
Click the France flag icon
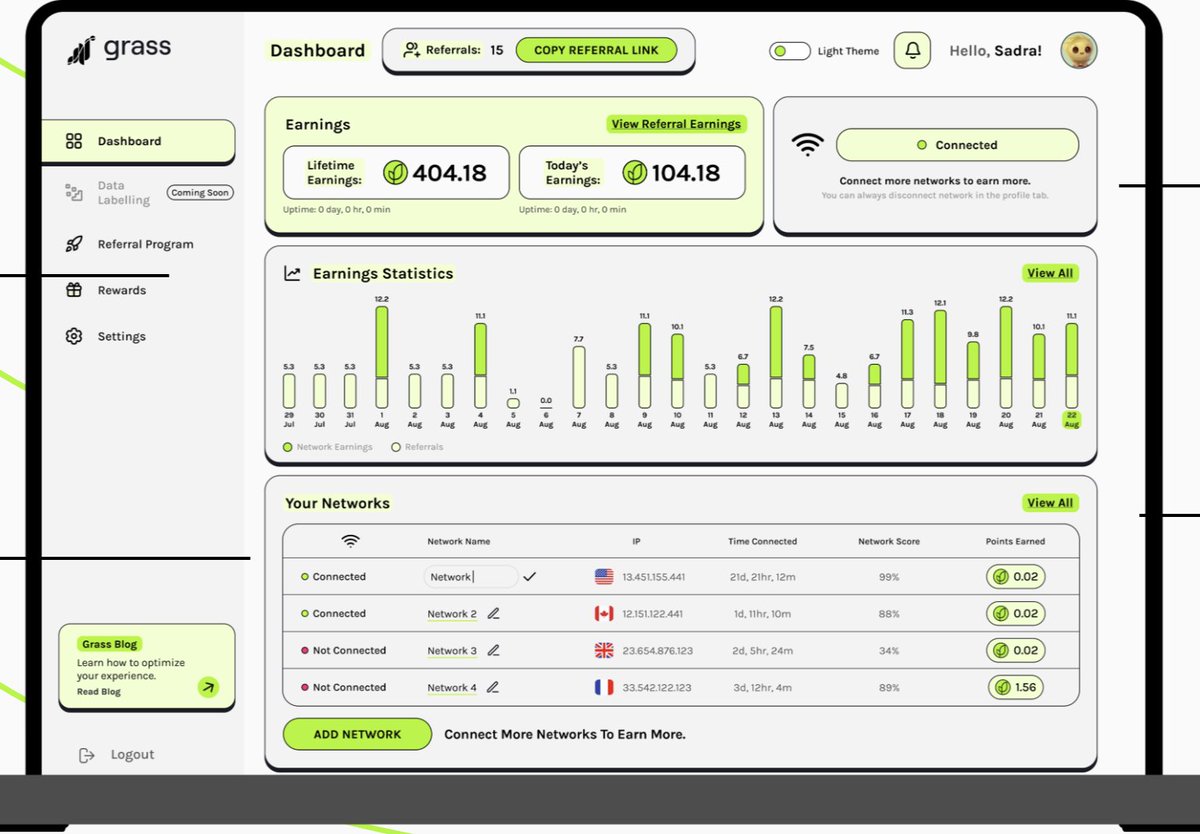[604, 688]
